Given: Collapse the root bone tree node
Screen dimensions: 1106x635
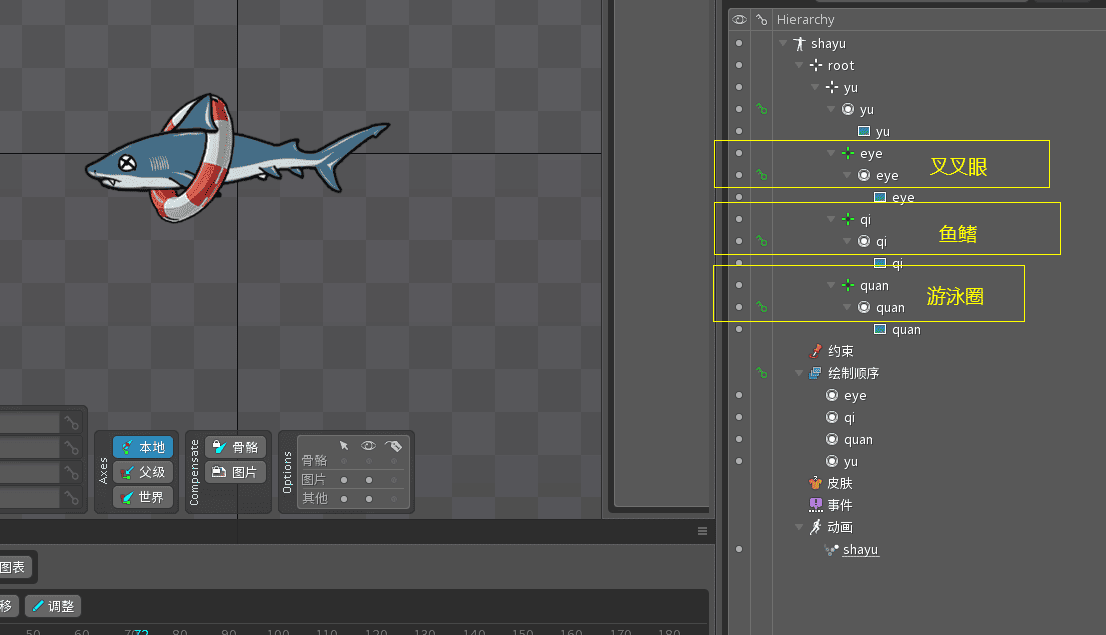Looking at the screenshot, I should pyautogui.click(x=799, y=66).
